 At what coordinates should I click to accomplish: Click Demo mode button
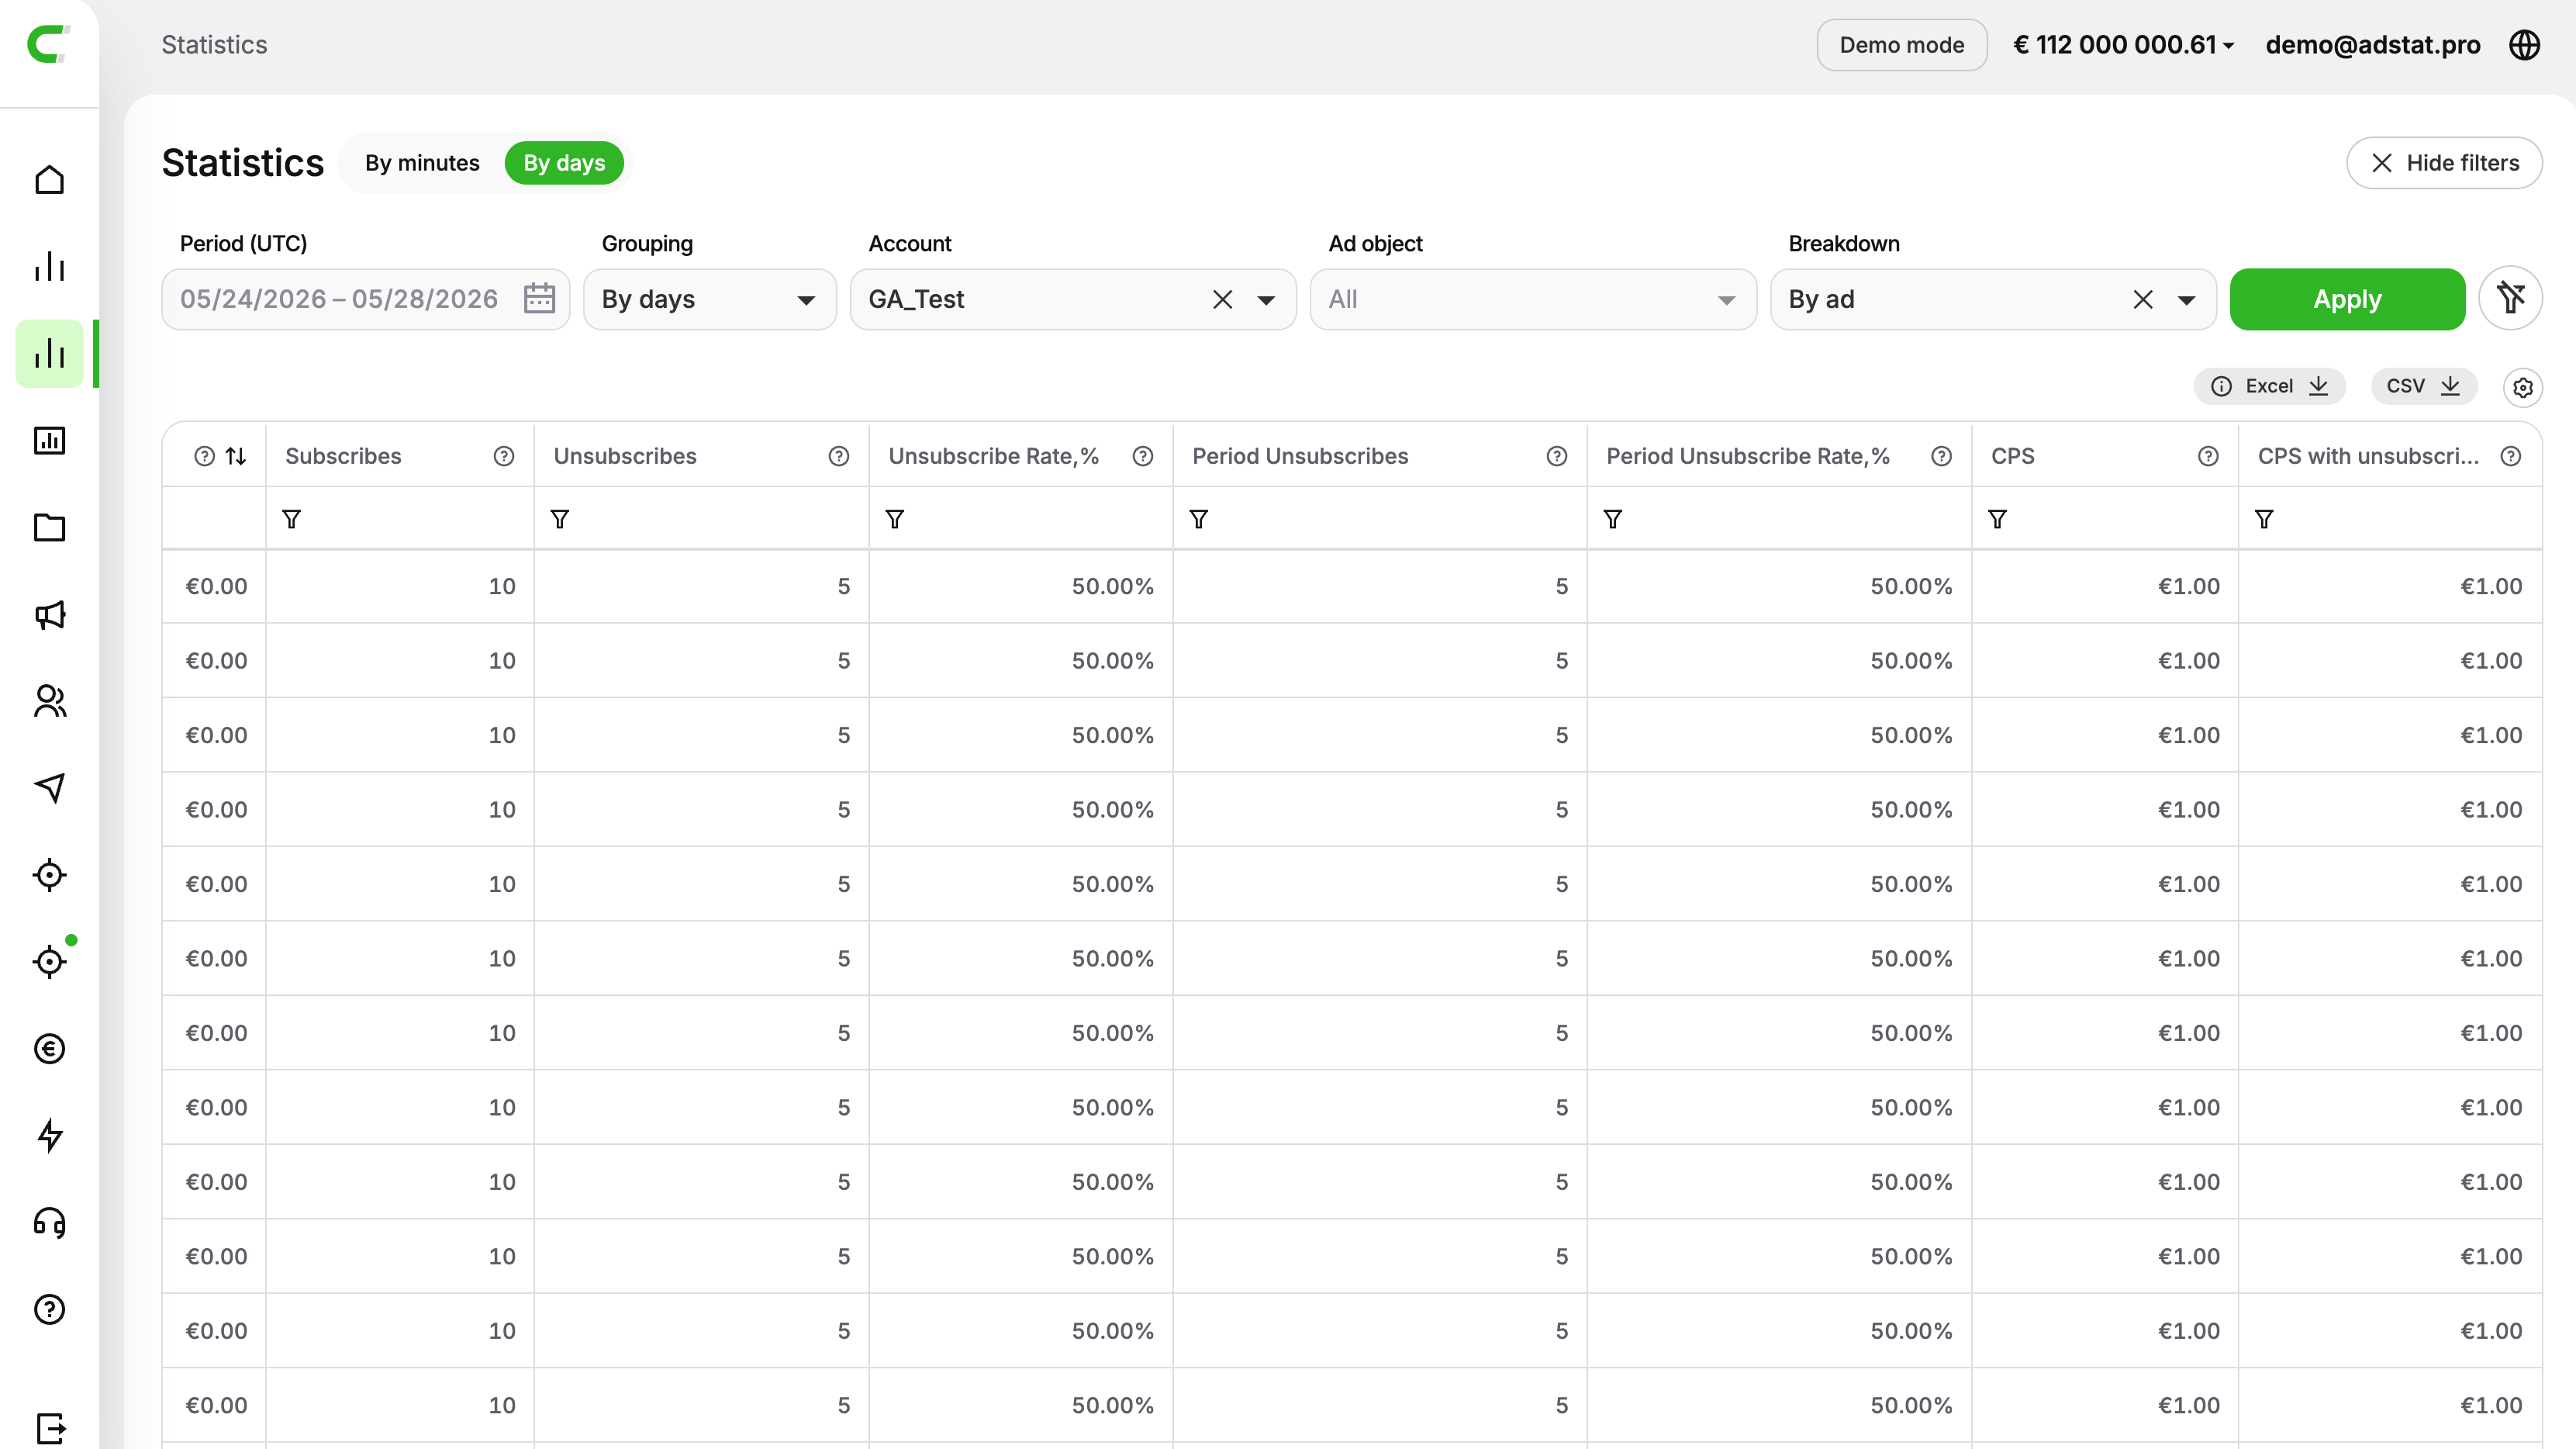point(1902,45)
